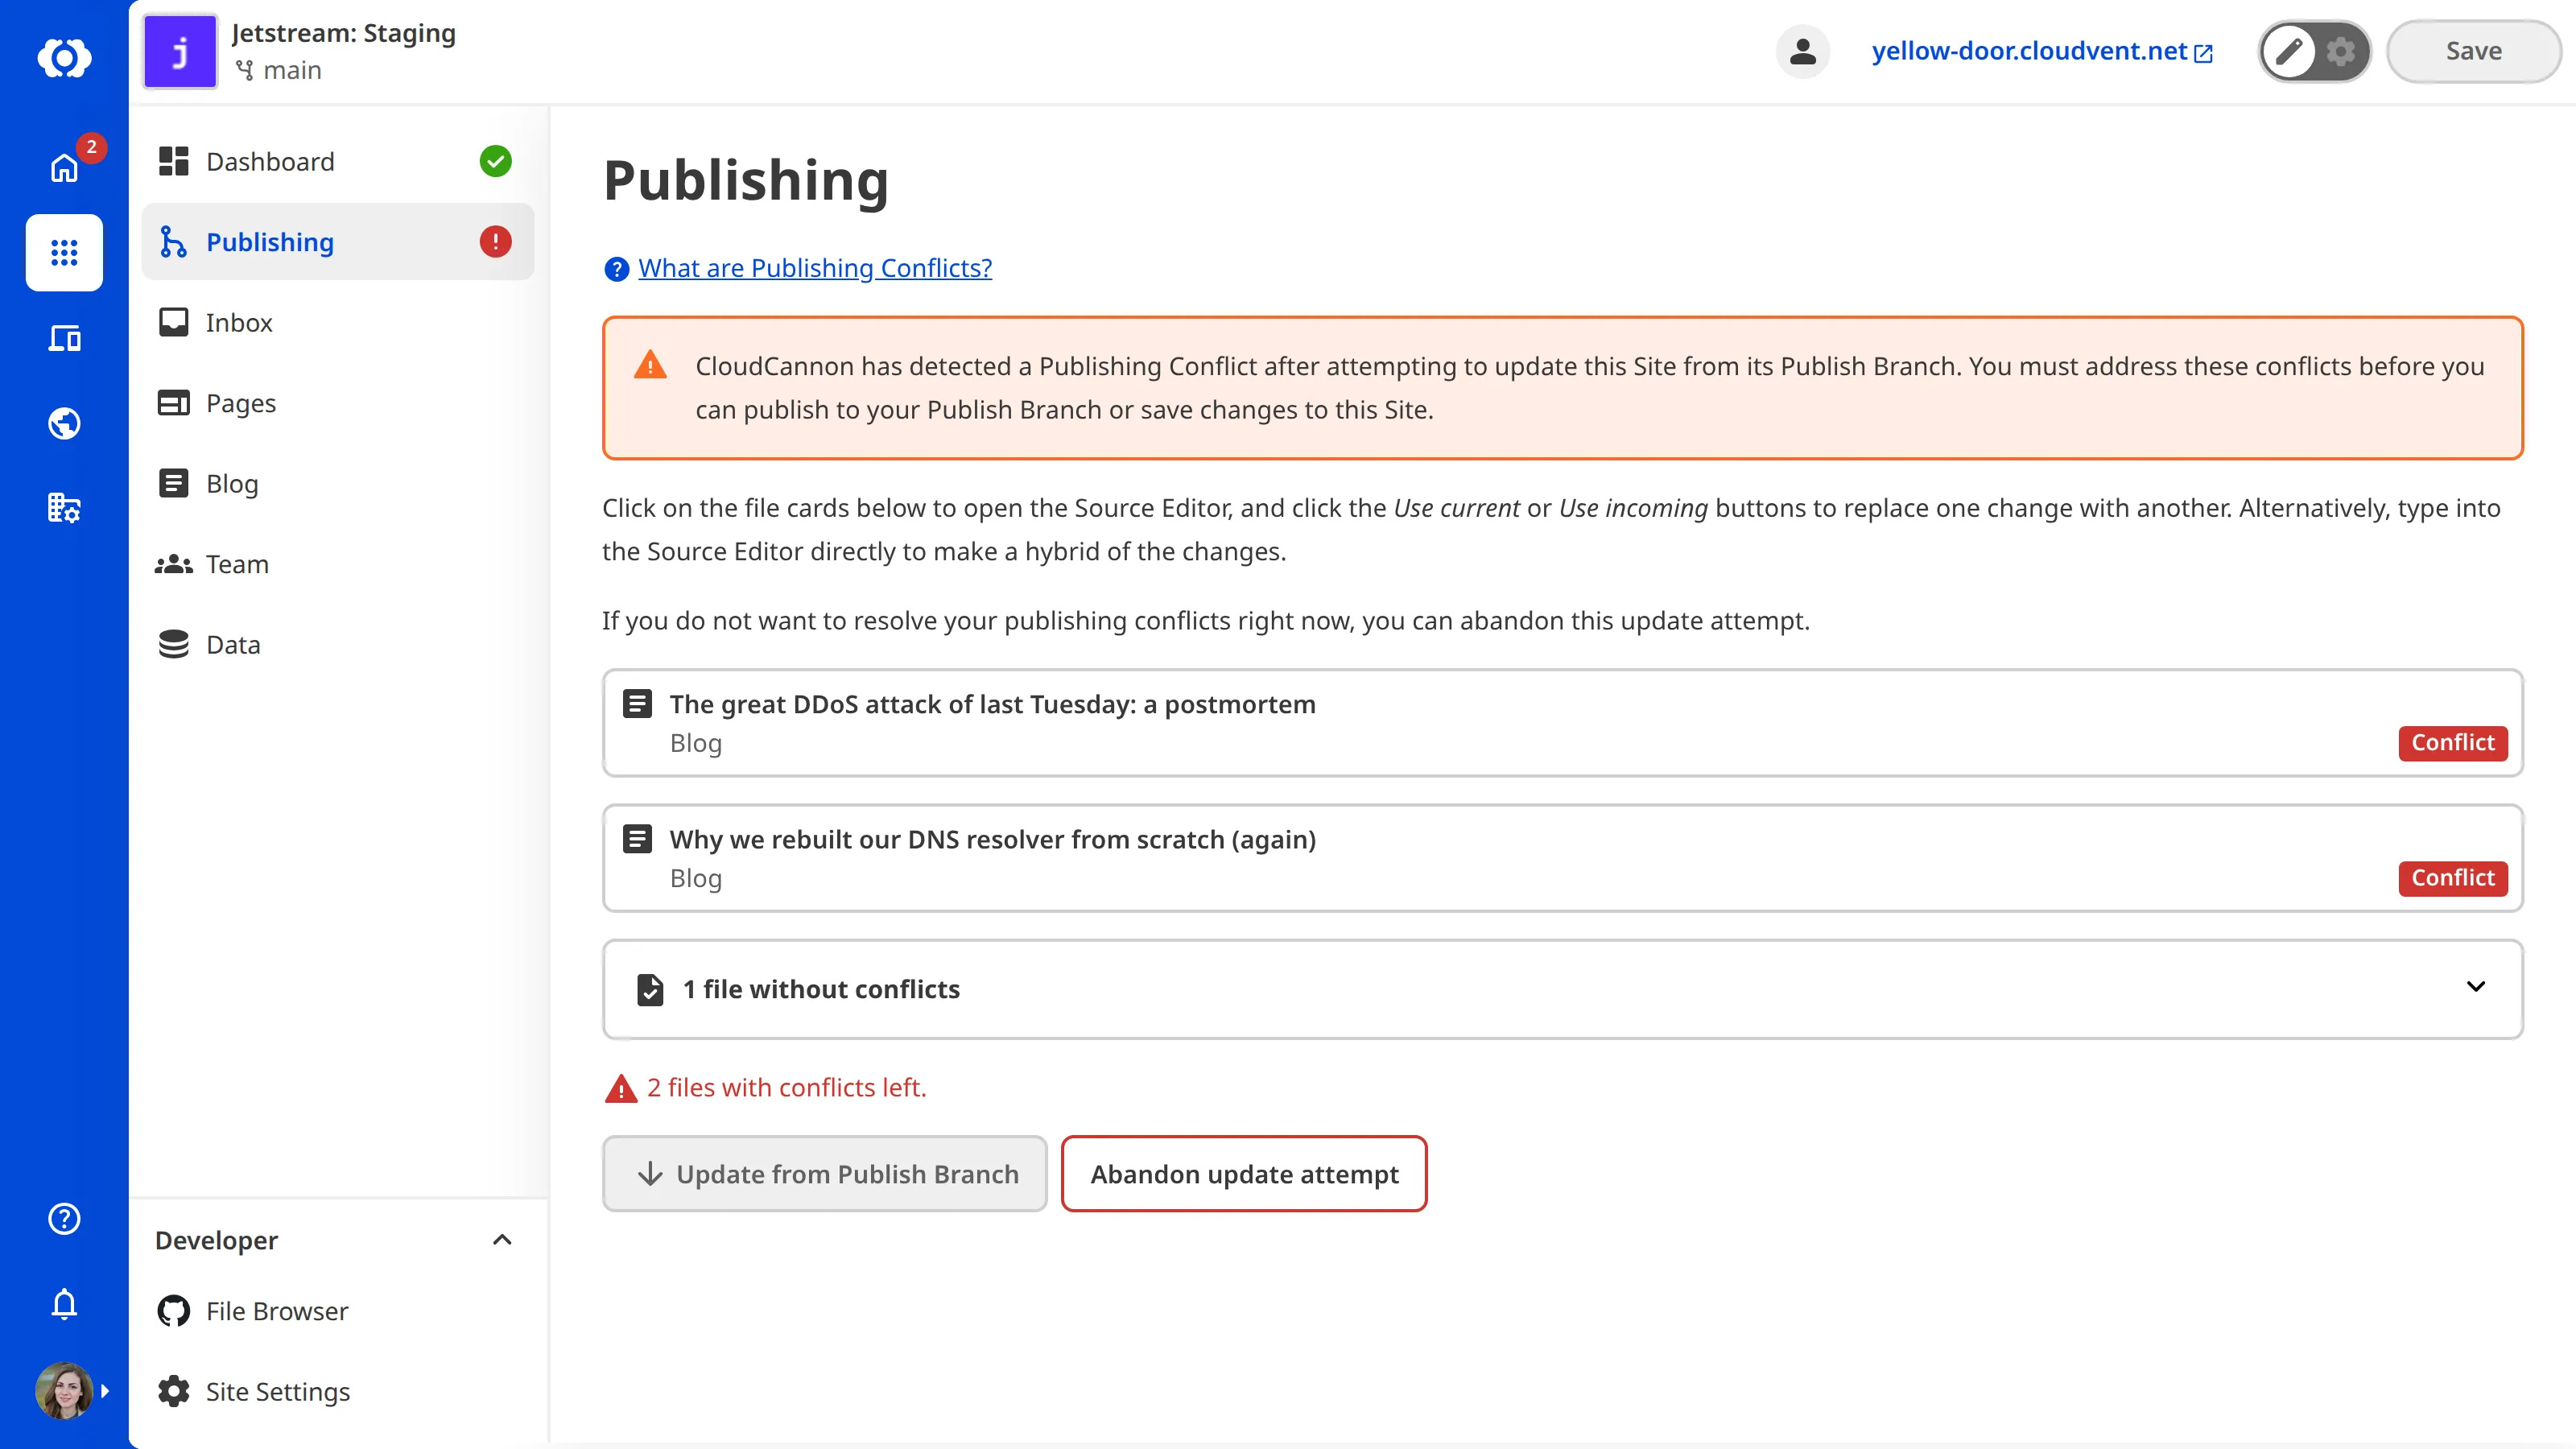Open Blog in the sidebar

(x=337, y=483)
